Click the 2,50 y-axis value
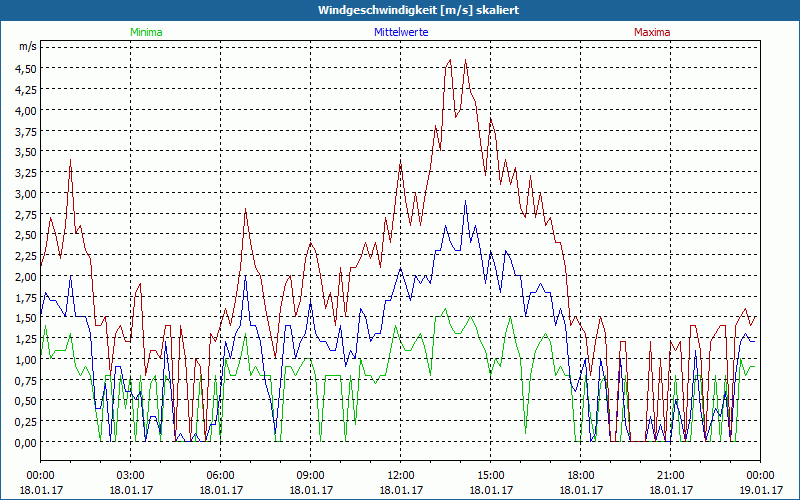This screenshot has width=800, height=500. (28, 235)
